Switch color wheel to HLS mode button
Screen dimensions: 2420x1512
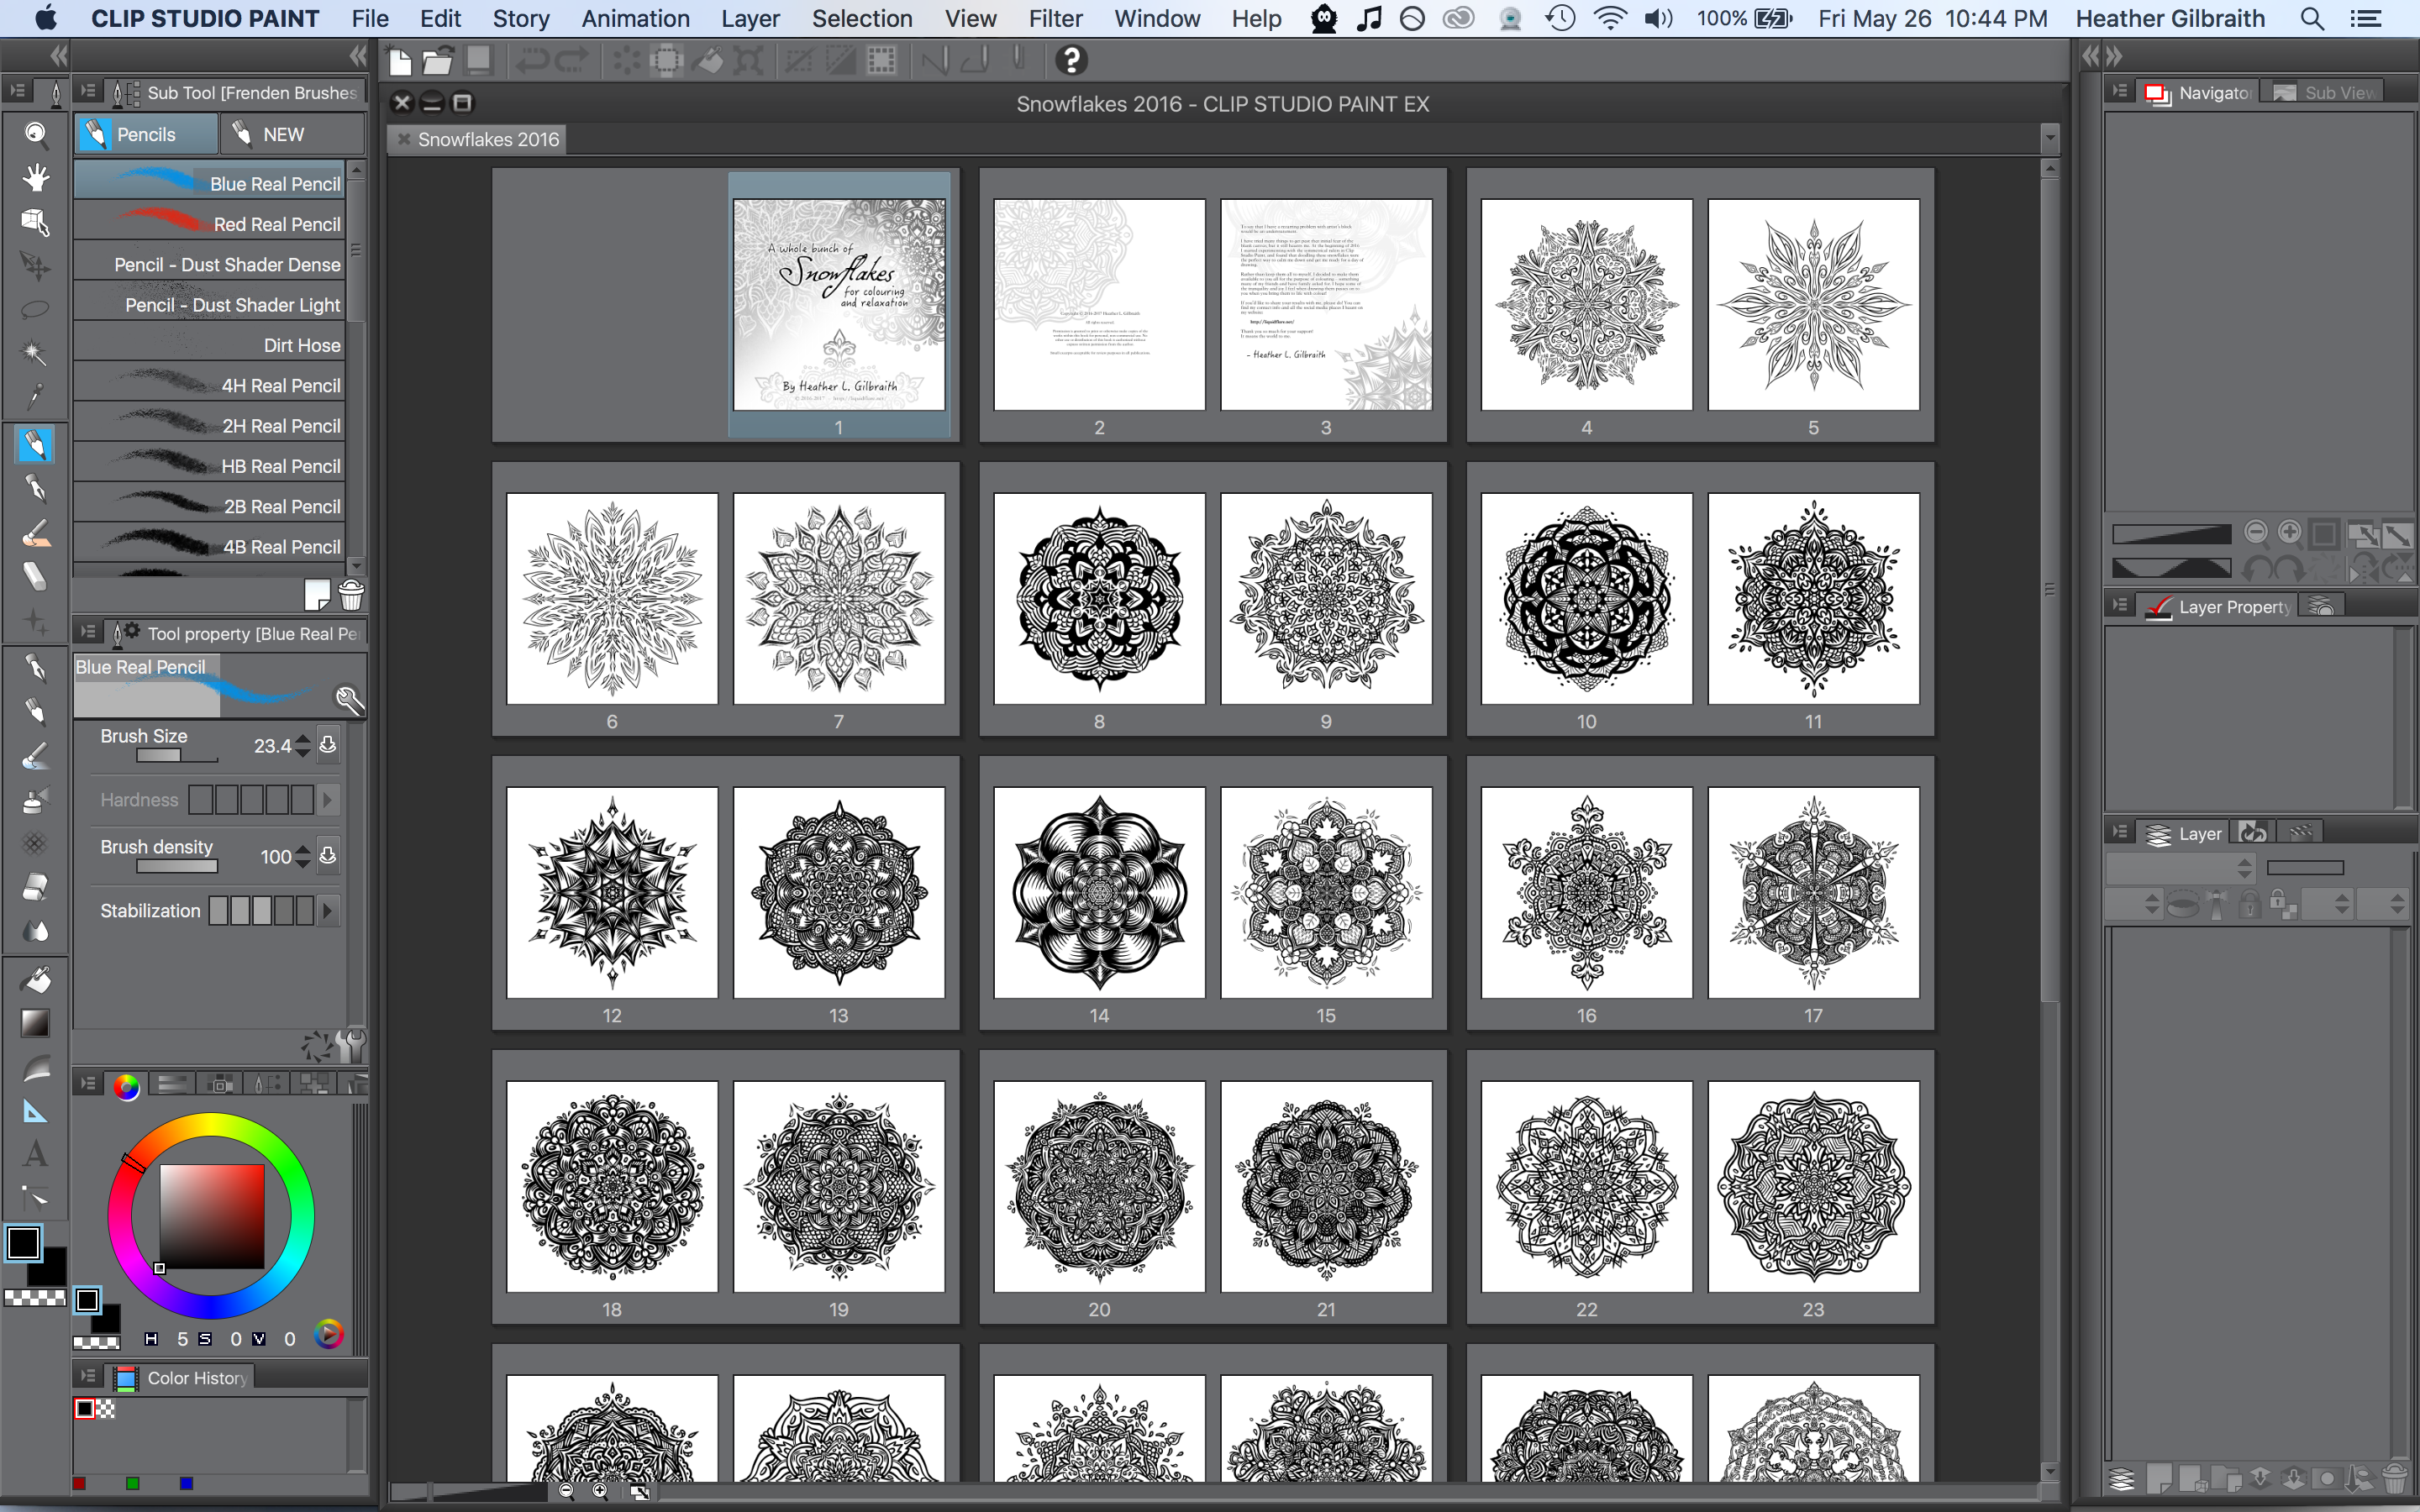point(328,1334)
